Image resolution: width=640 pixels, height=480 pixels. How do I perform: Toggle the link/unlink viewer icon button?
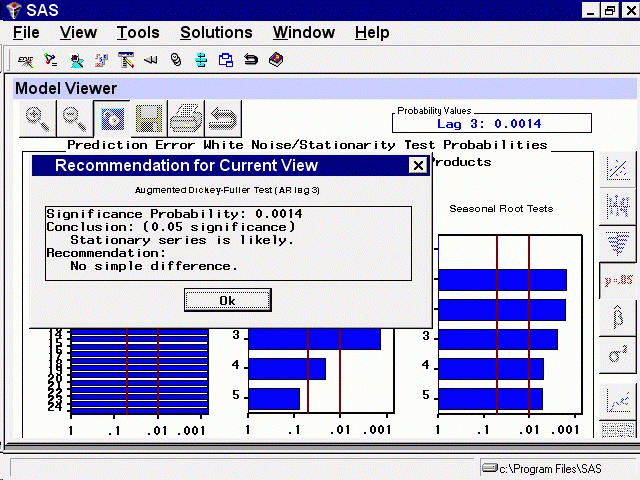coord(112,119)
